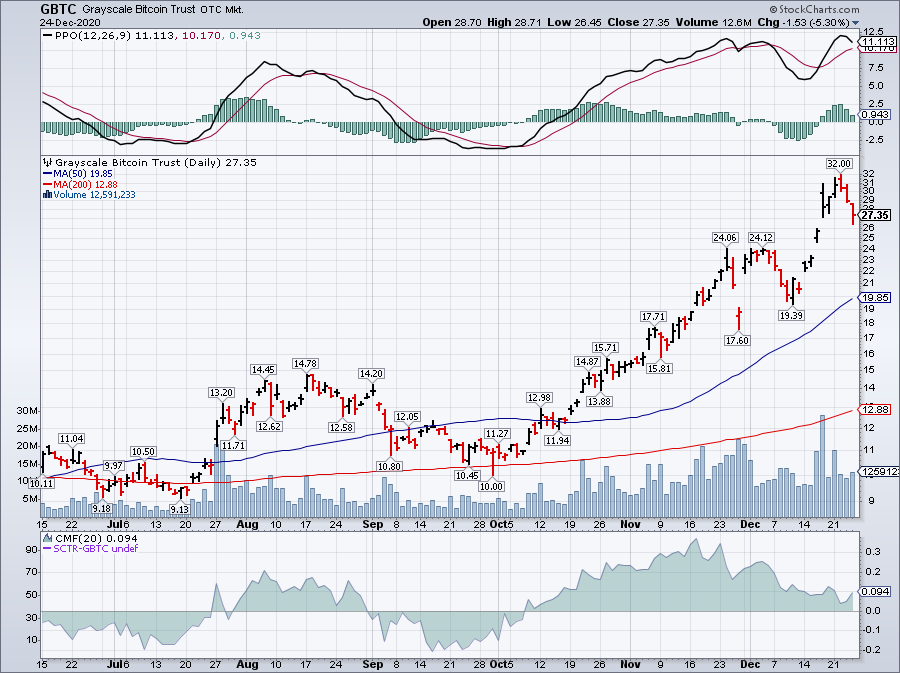
Task: Click the 10.11 low price label
Action: point(41,484)
